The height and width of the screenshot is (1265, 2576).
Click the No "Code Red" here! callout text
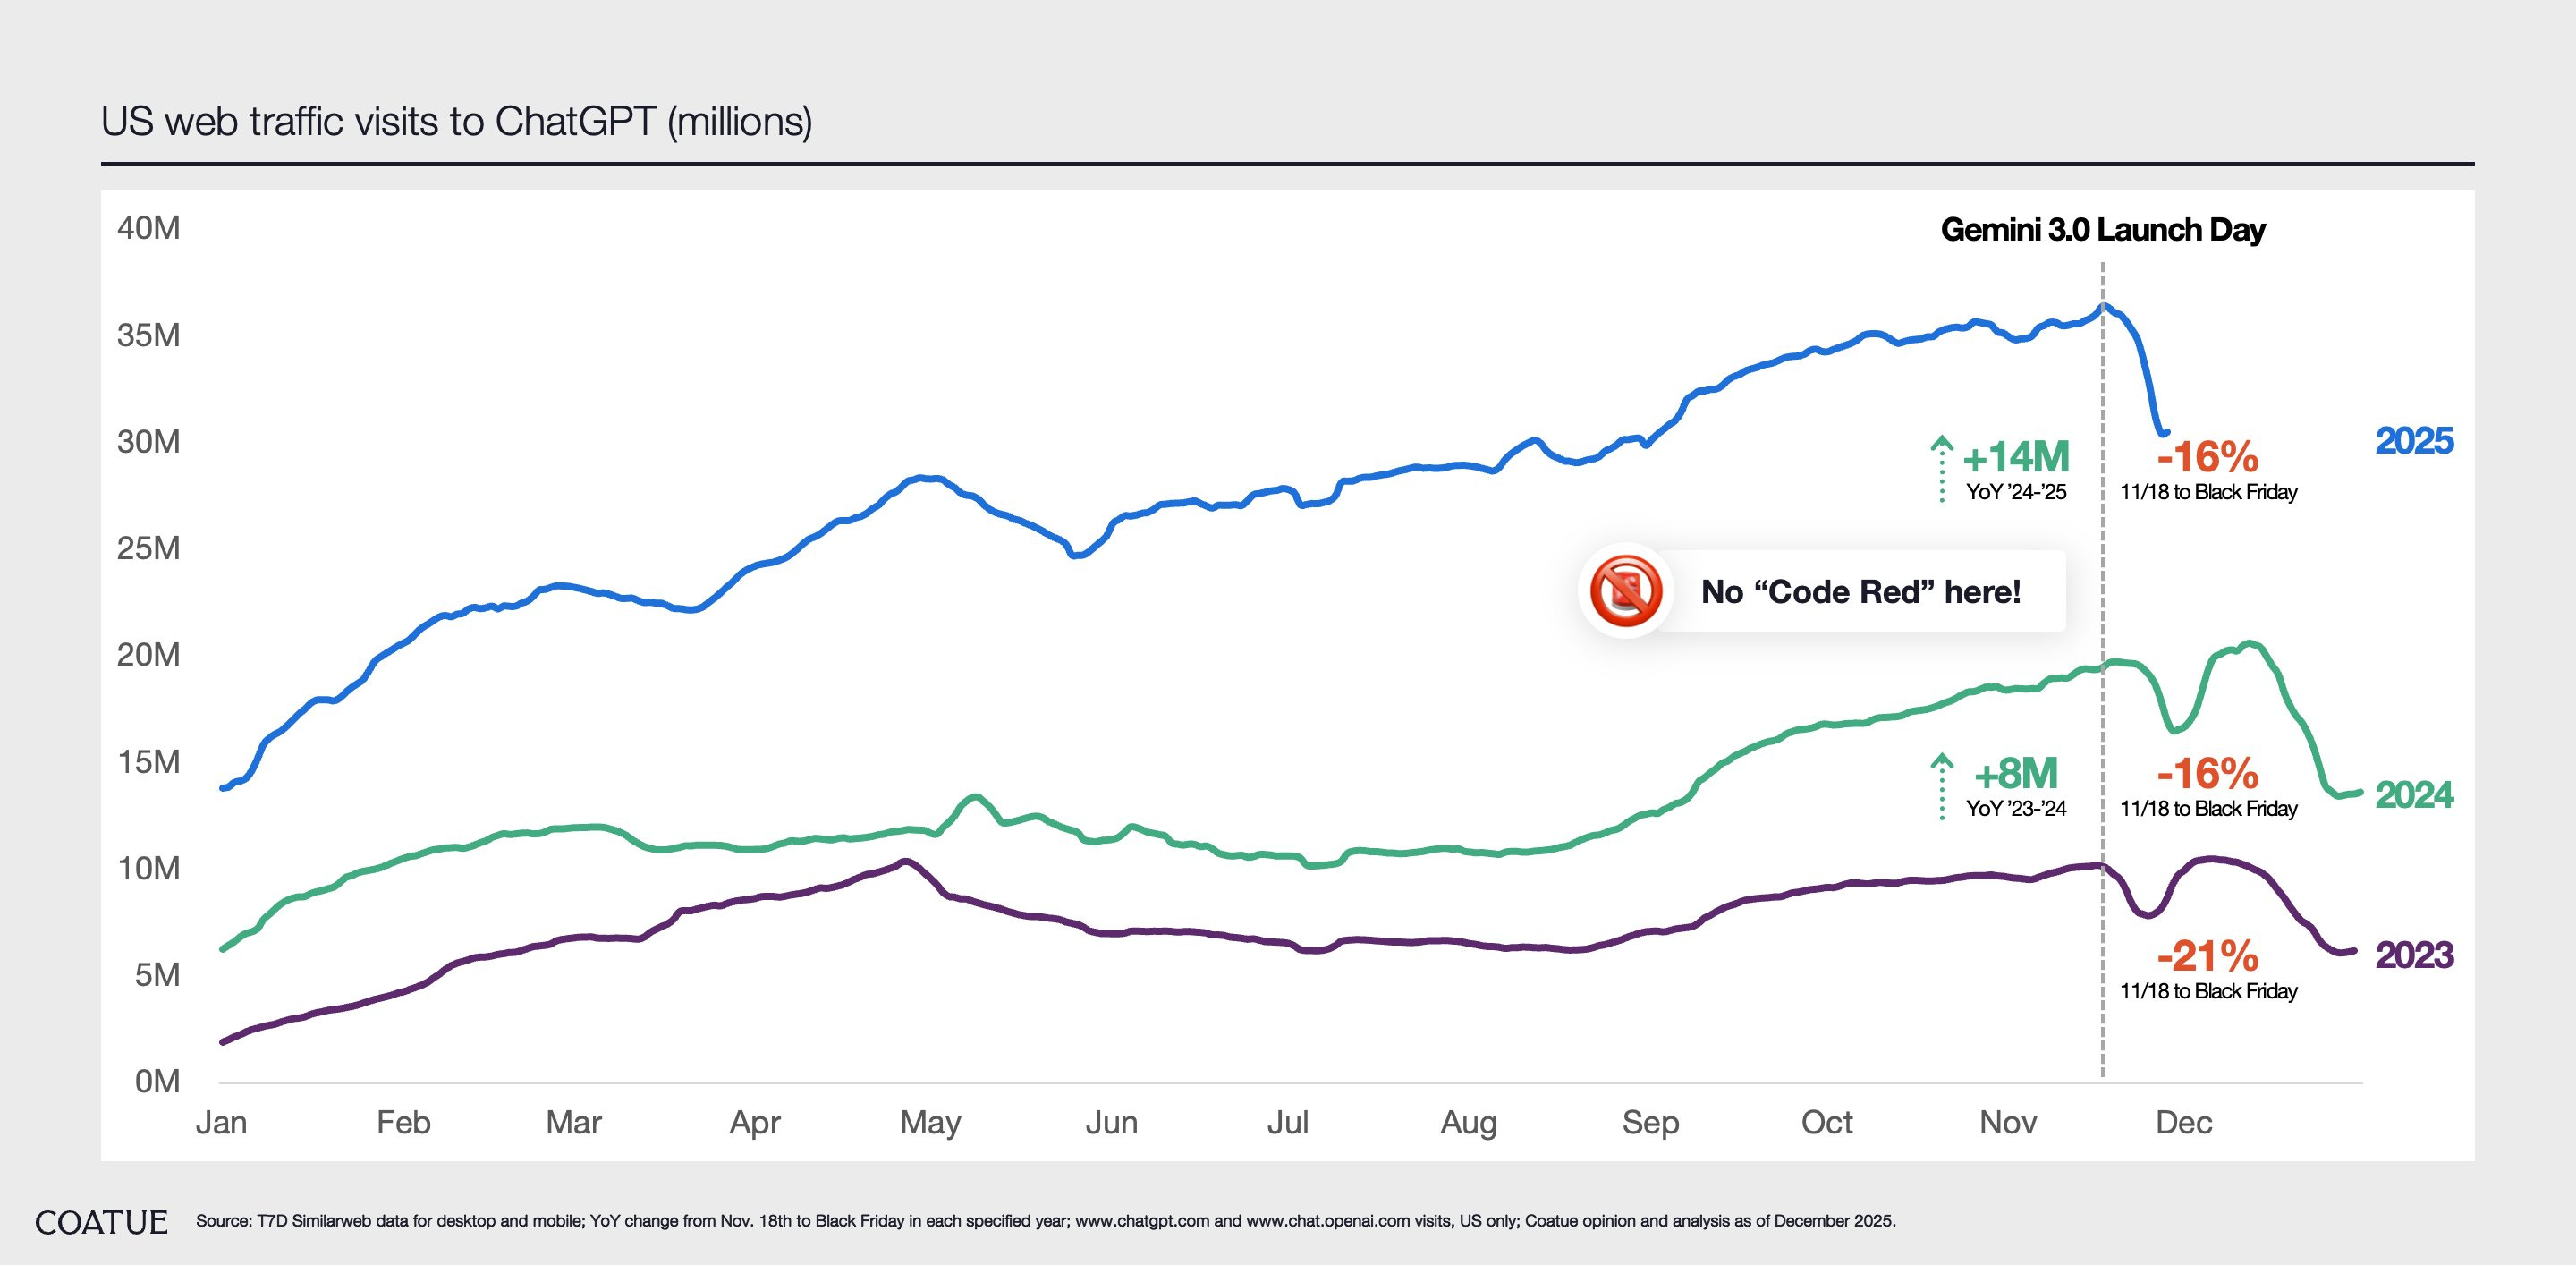(x=1860, y=592)
